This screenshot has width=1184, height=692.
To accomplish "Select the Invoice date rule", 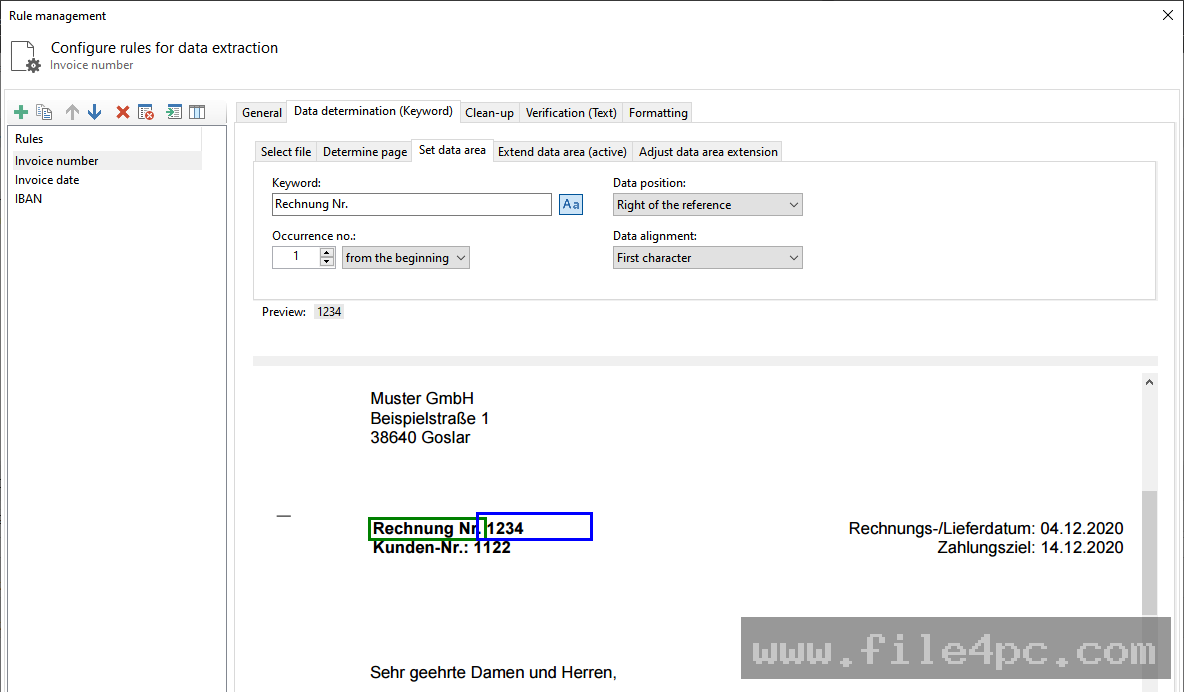I will (x=106, y=180).
